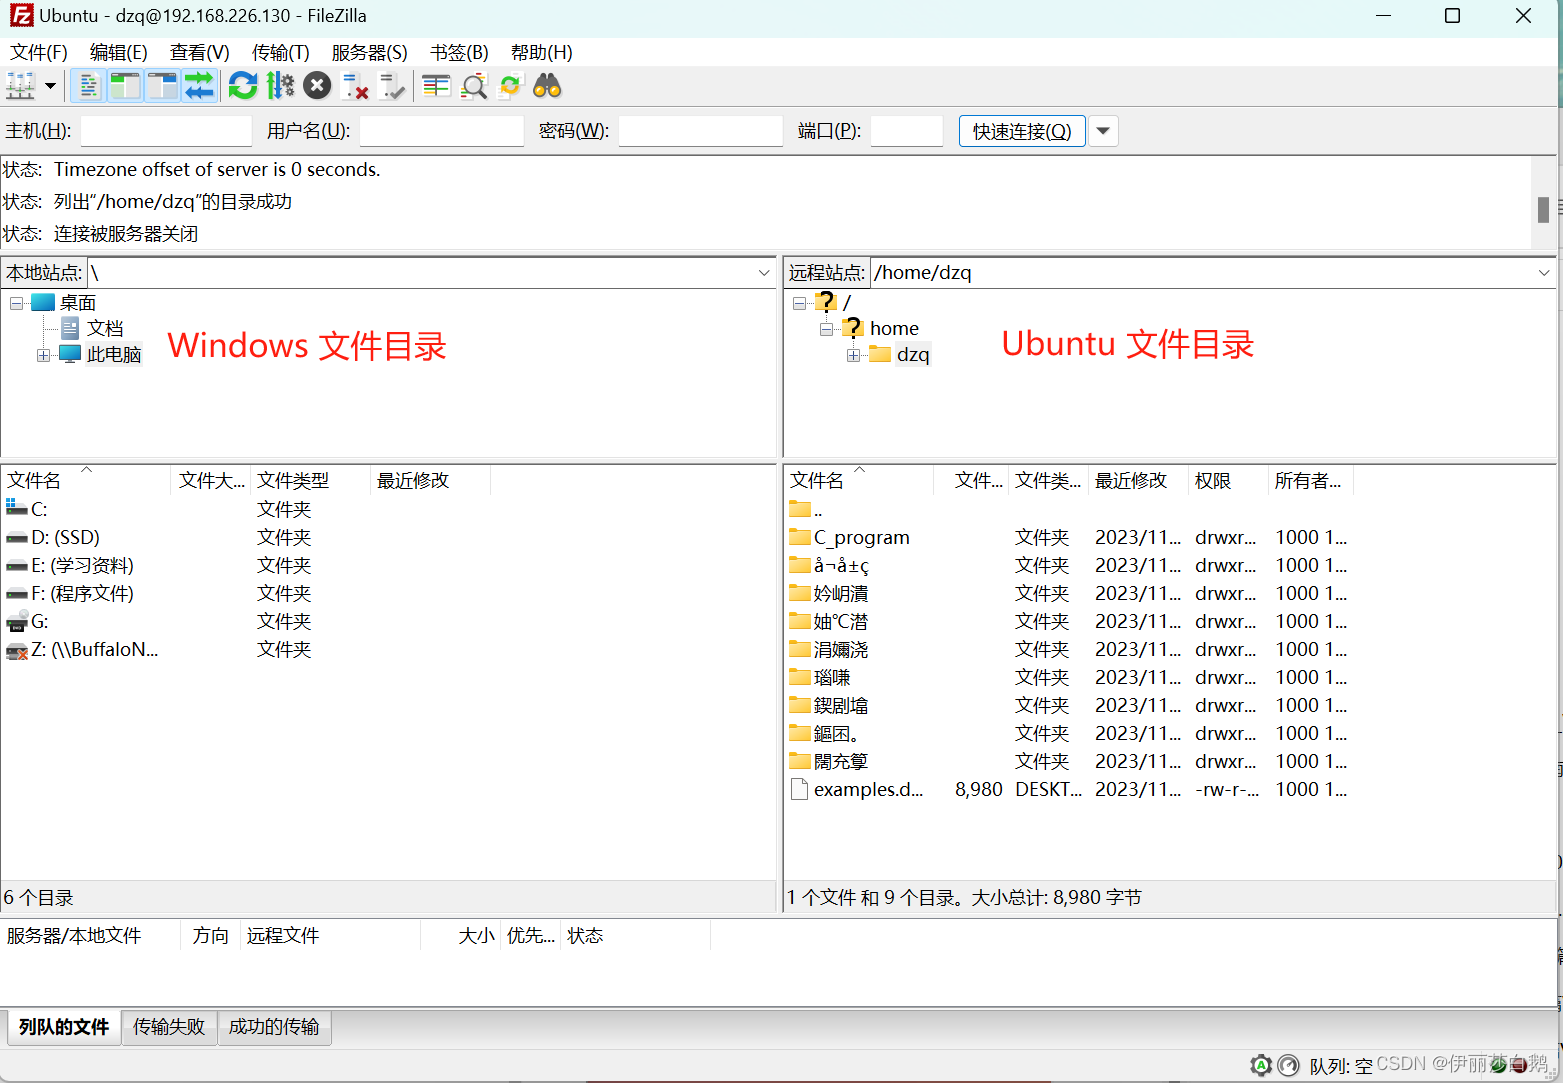Refresh the file and folder lists
Image resolution: width=1563 pixels, height=1083 pixels.
[x=243, y=86]
